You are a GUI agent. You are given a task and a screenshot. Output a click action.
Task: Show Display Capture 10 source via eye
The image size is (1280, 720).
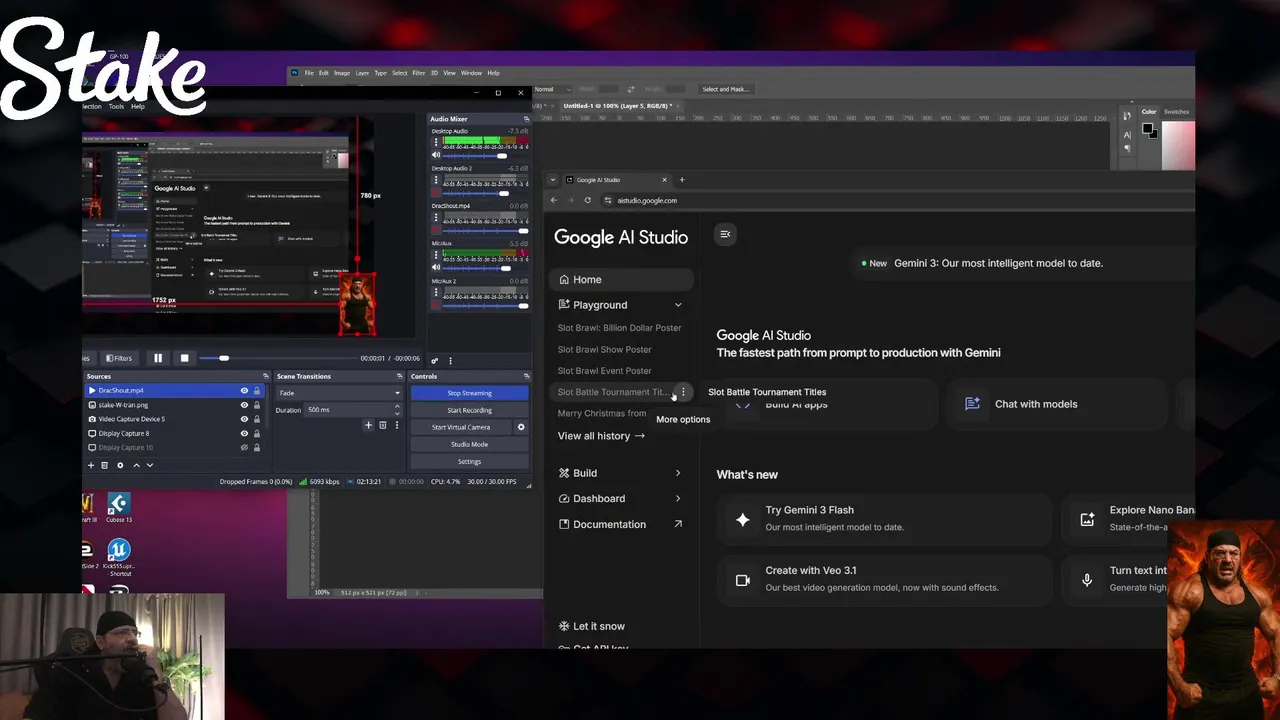244,447
